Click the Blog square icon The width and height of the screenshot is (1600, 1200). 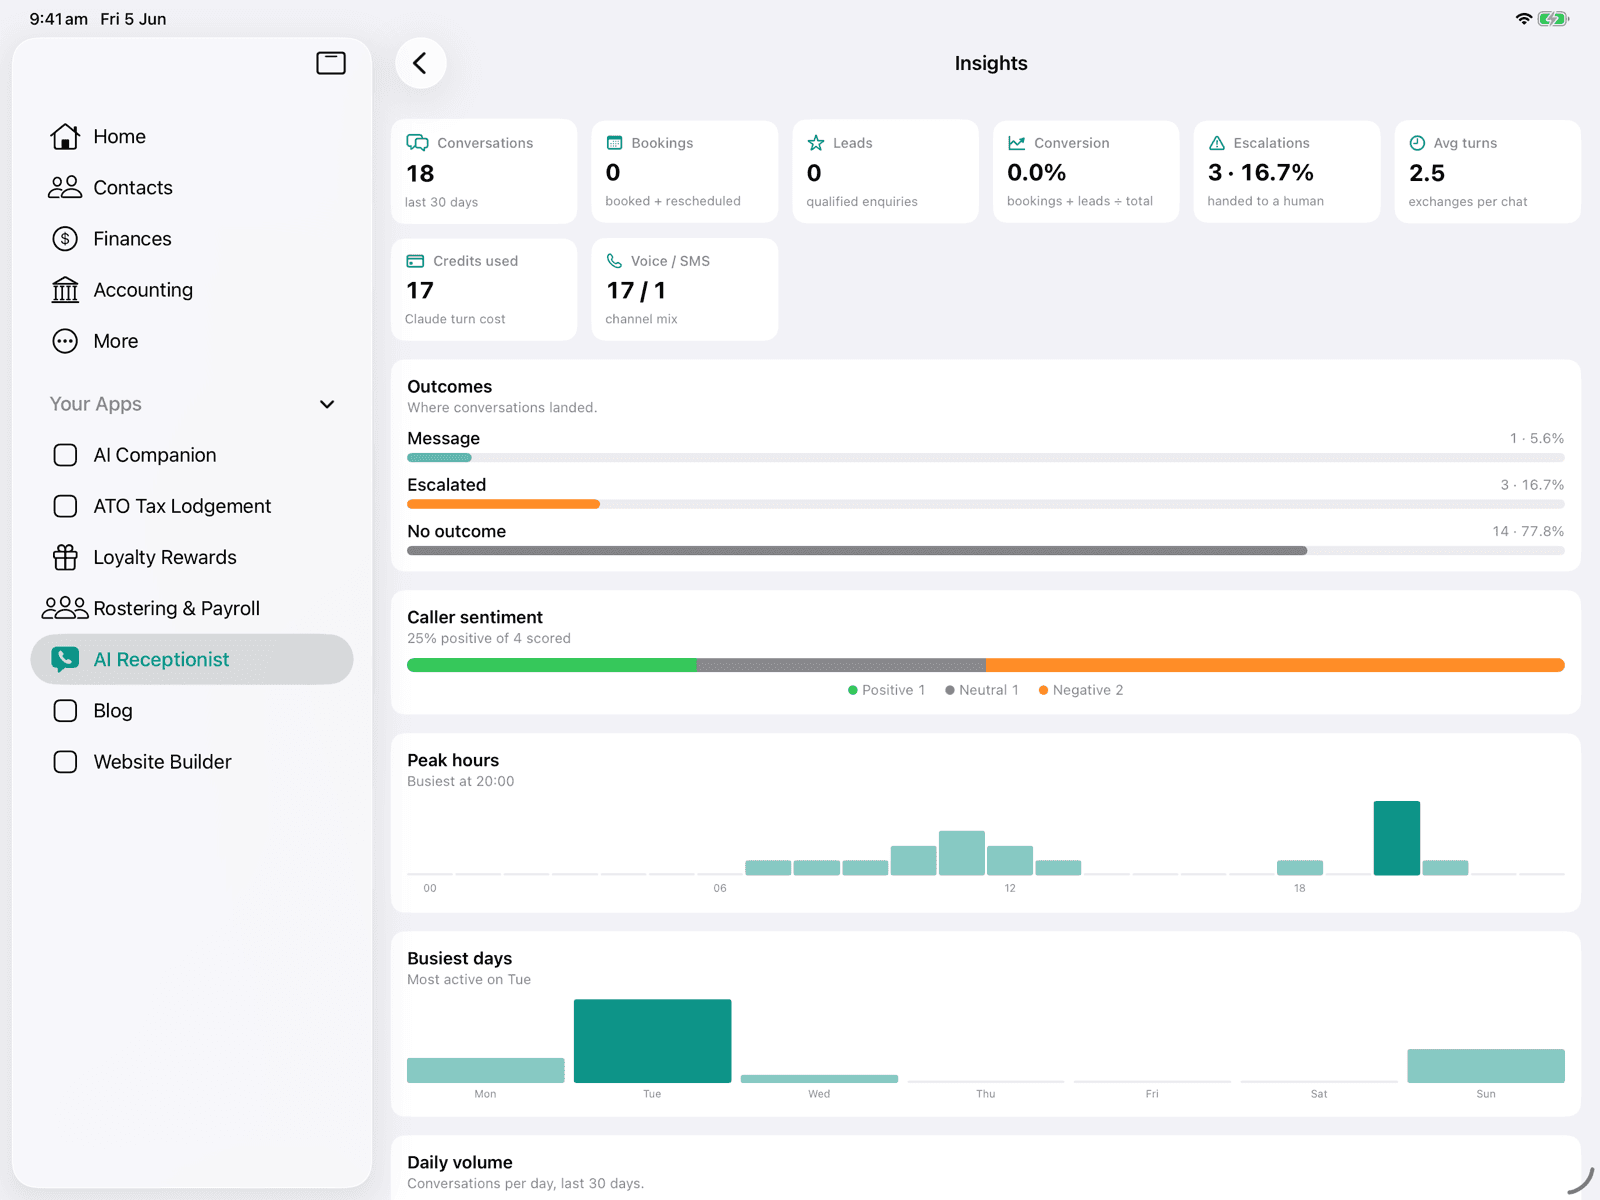pyautogui.click(x=65, y=711)
